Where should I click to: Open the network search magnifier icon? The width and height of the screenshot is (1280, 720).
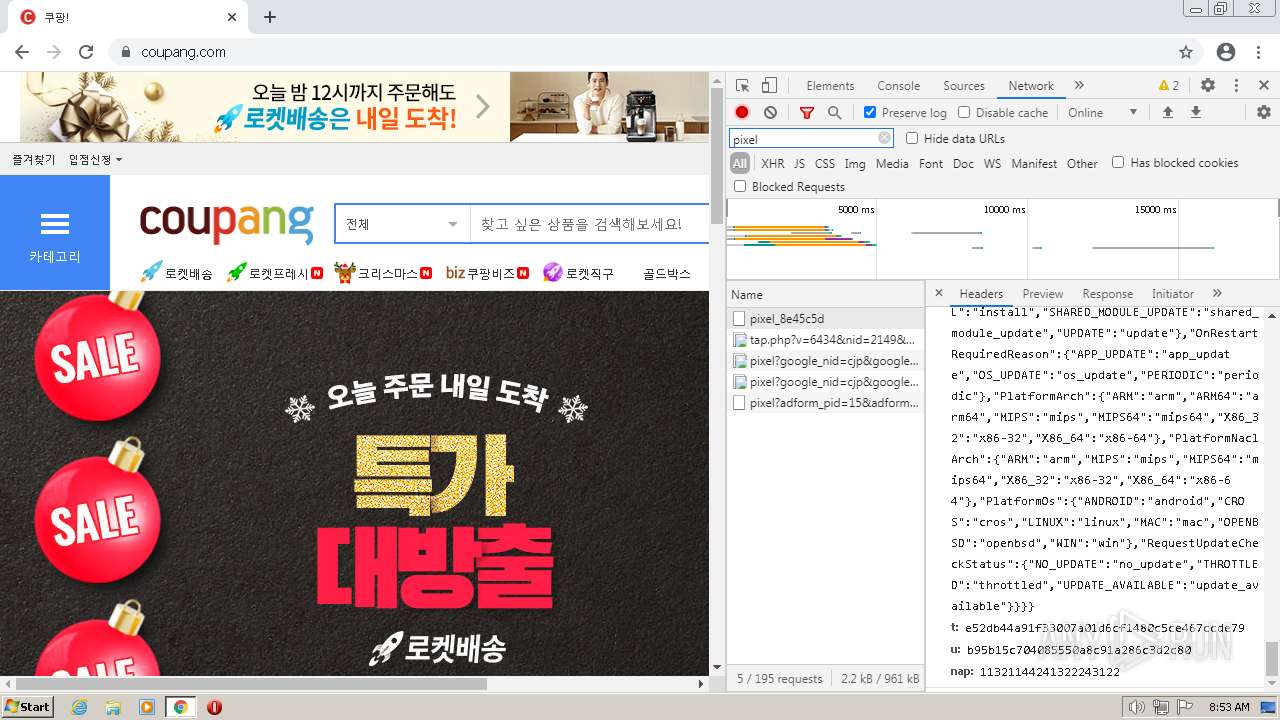(834, 113)
